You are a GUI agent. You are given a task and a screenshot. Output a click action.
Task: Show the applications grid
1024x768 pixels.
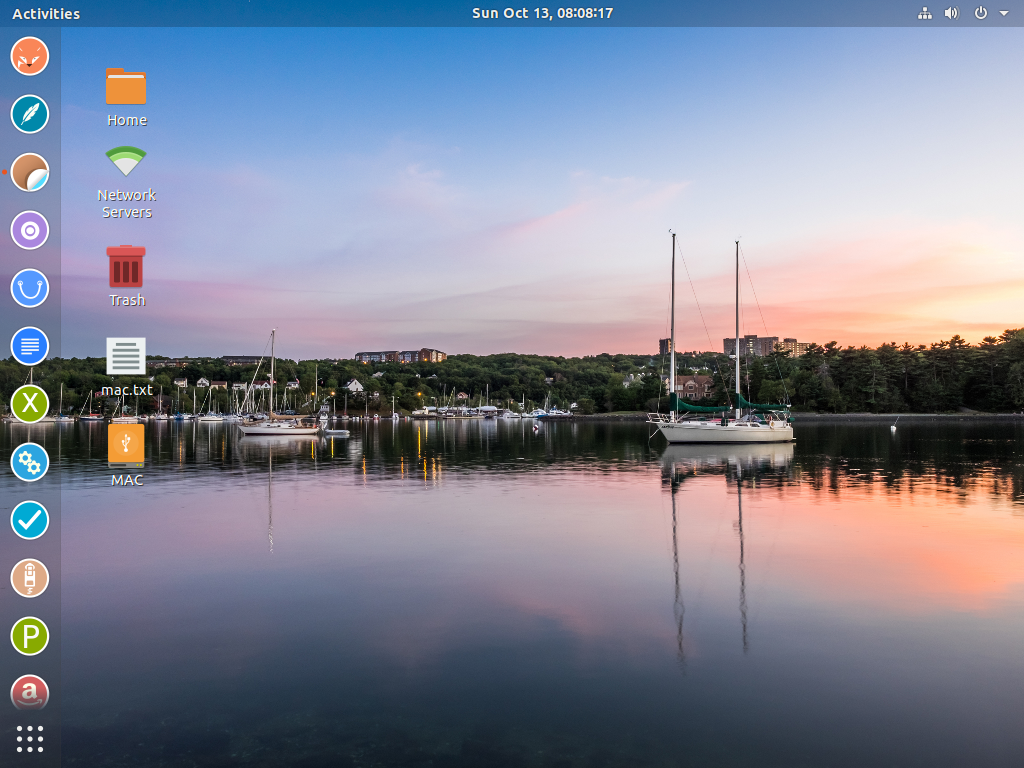[29, 739]
